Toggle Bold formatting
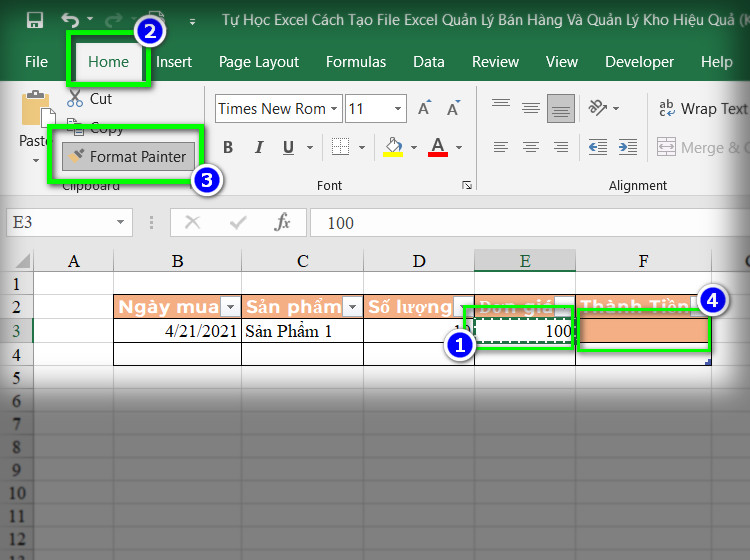The width and height of the screenshot is (750, 560). pyautogui.click(x=228, y=147)
